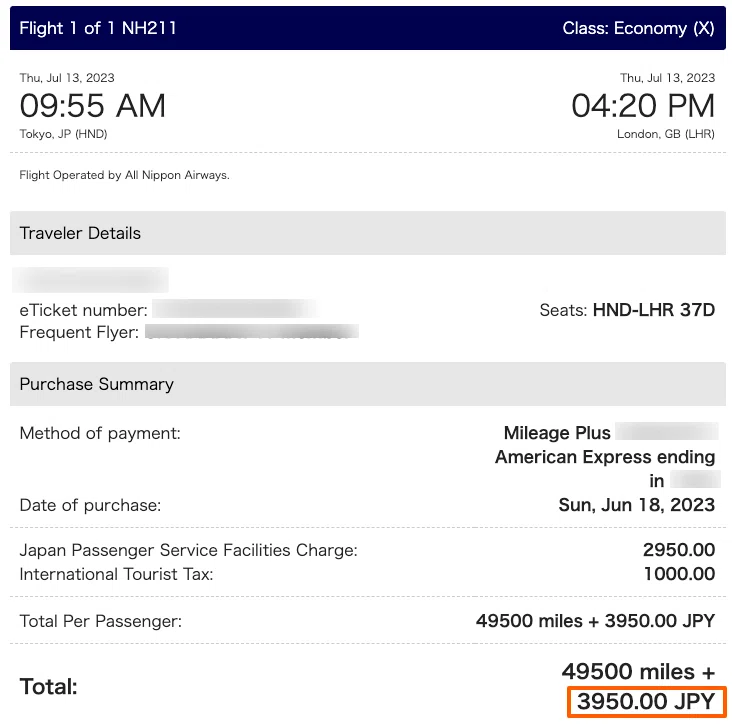Click the blurred traveler name
Screen dimensions: 732x724
(90, 280)
